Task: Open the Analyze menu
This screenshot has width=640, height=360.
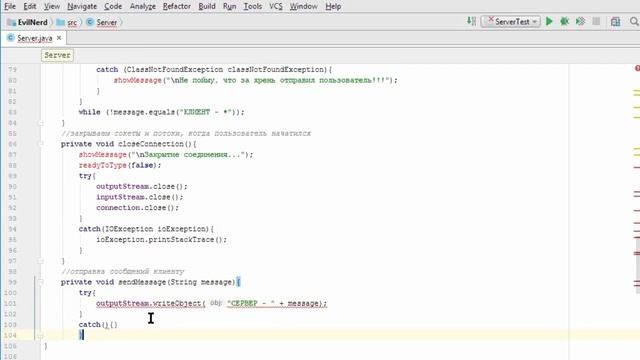Action: click(x=142, y=6)
